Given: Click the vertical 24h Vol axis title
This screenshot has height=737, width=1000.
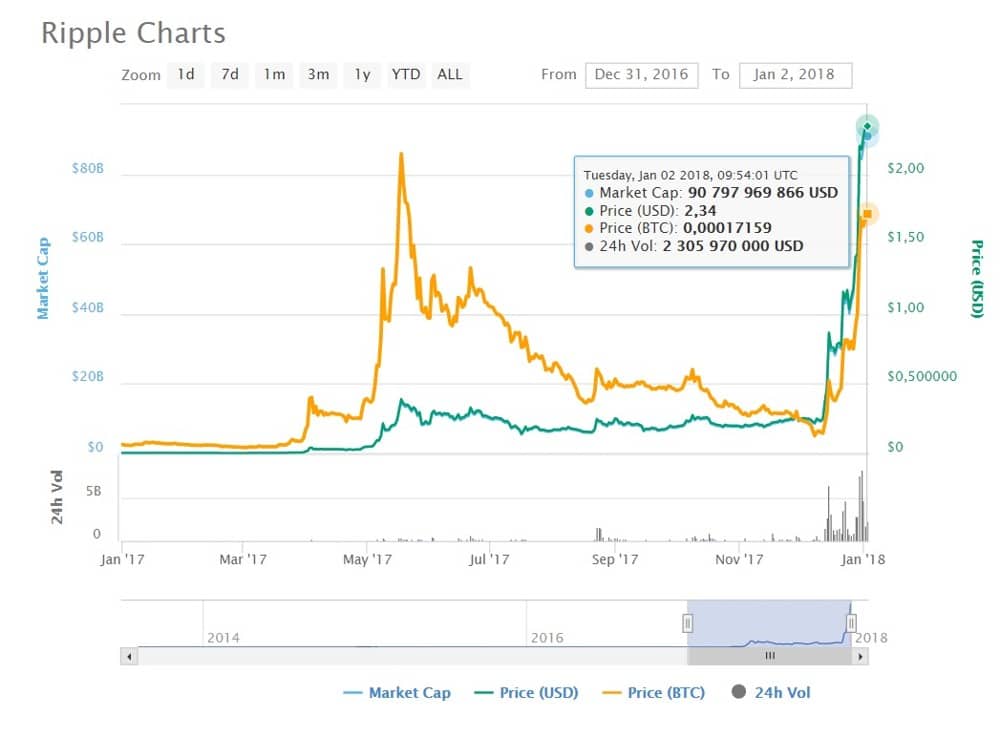Looking at the screenshot, I should click(57, 497).
